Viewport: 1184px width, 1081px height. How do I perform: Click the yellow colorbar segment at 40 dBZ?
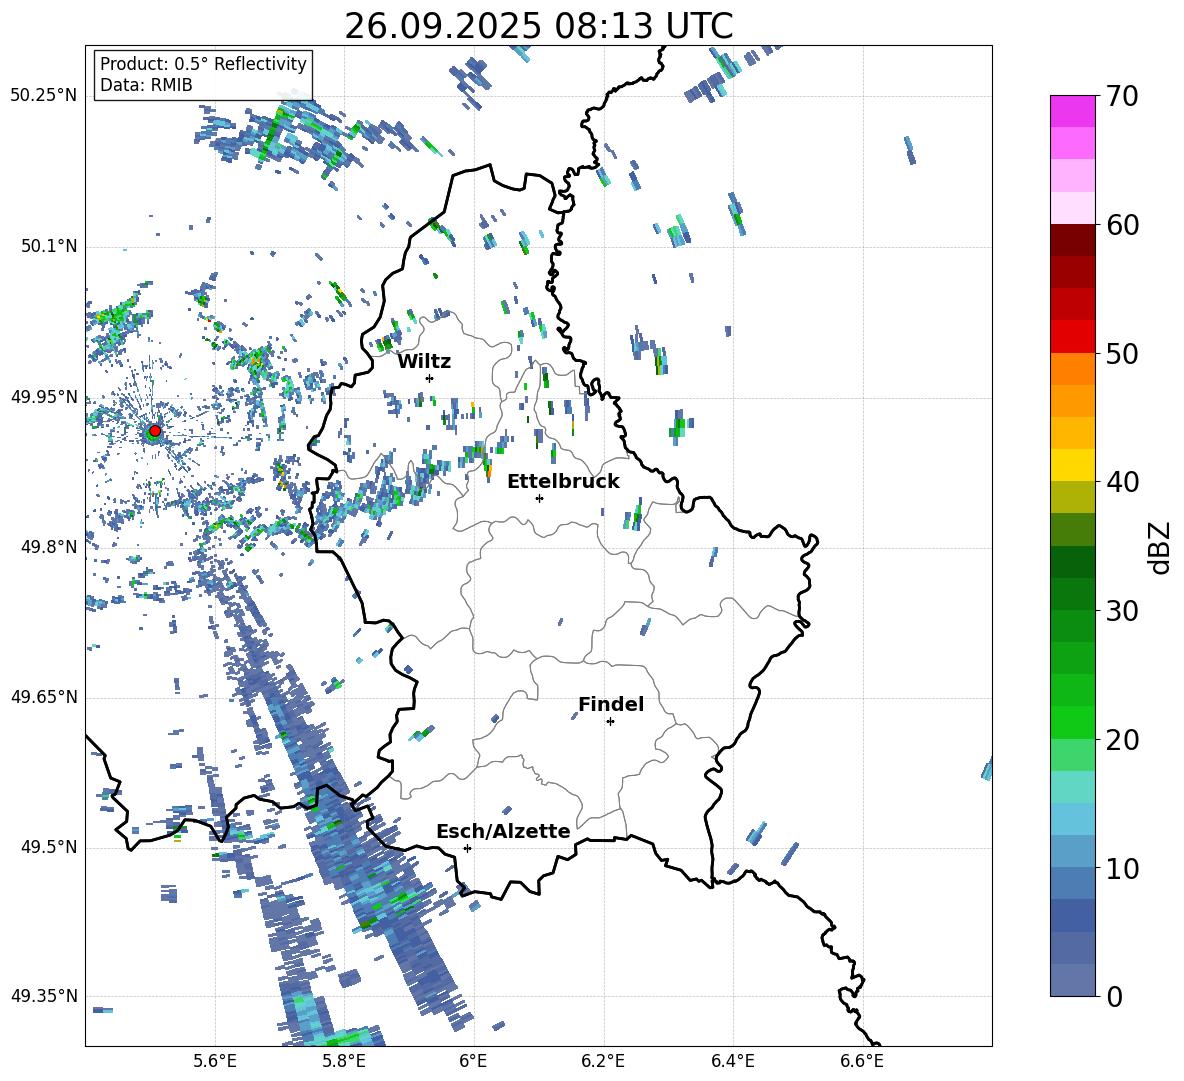pos(1073,465)
